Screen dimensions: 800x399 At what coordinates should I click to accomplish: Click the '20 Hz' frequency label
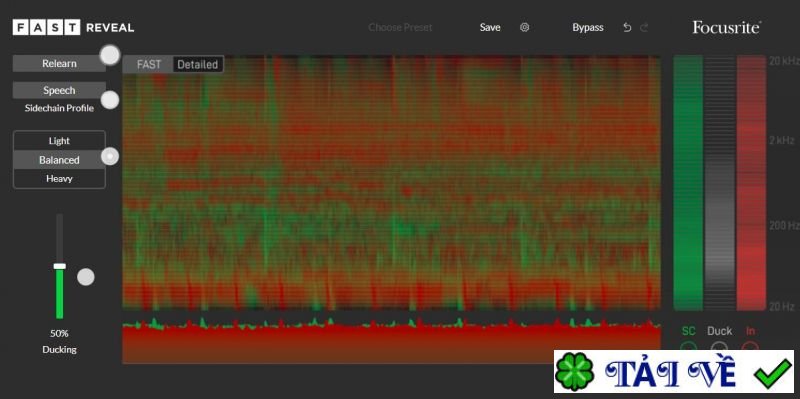(782, 307)
